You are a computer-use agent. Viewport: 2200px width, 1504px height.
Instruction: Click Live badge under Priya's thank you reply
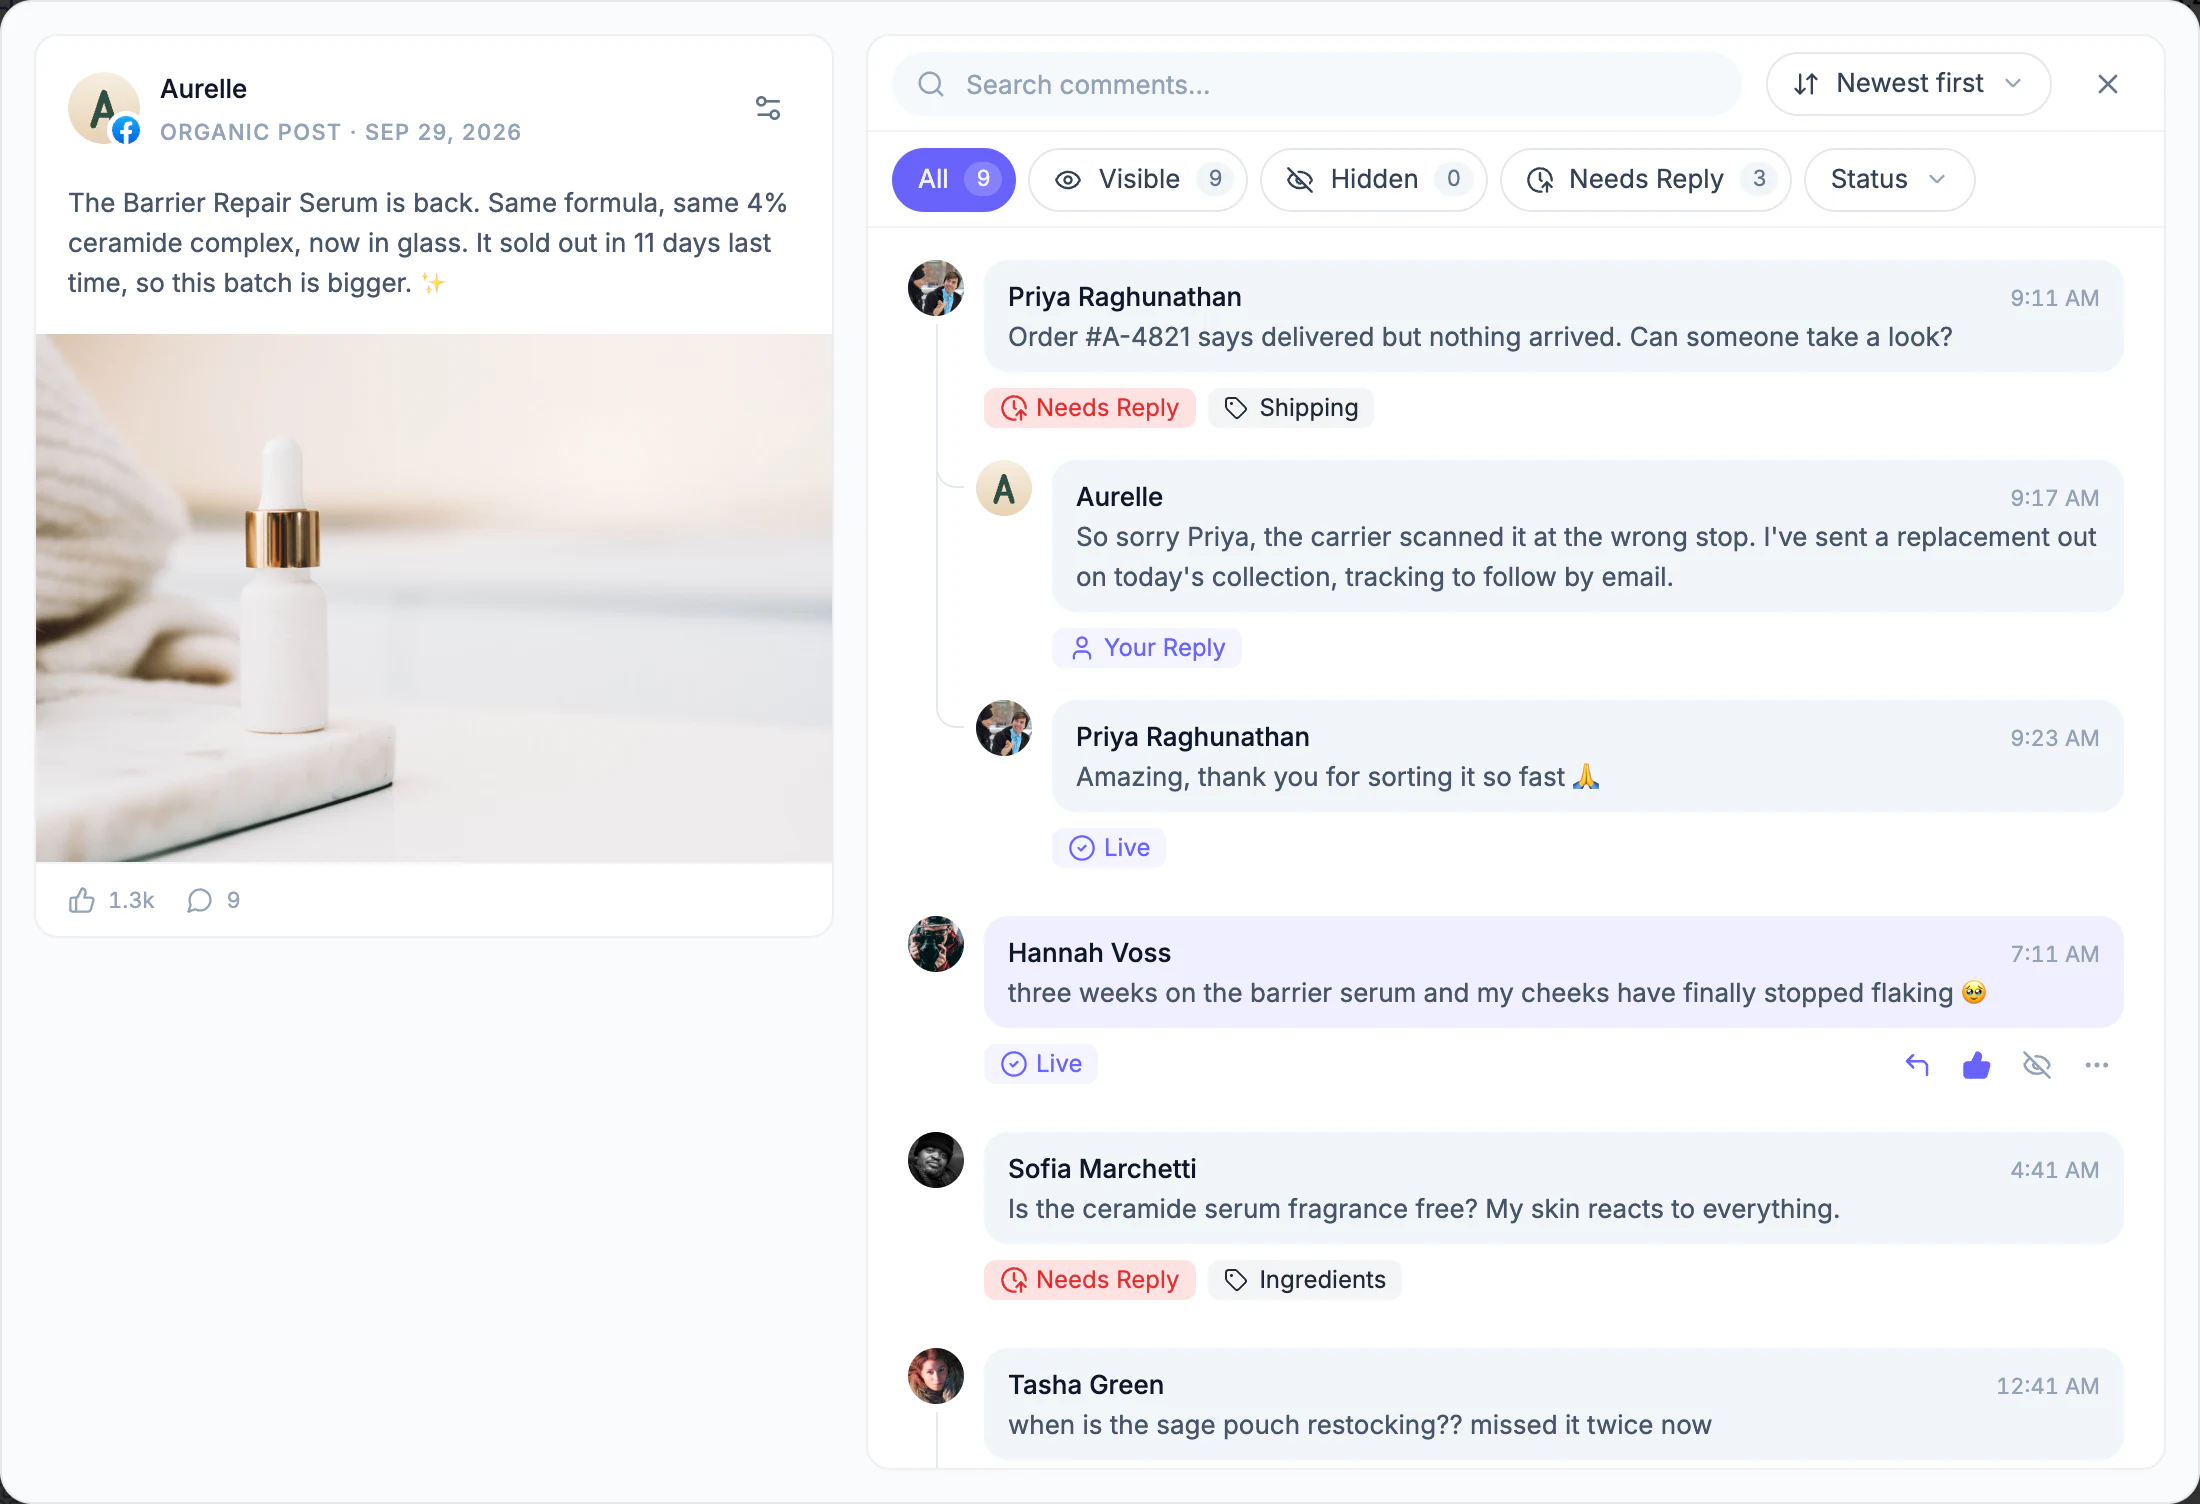pyautogui.click(x=1109, y=848)
